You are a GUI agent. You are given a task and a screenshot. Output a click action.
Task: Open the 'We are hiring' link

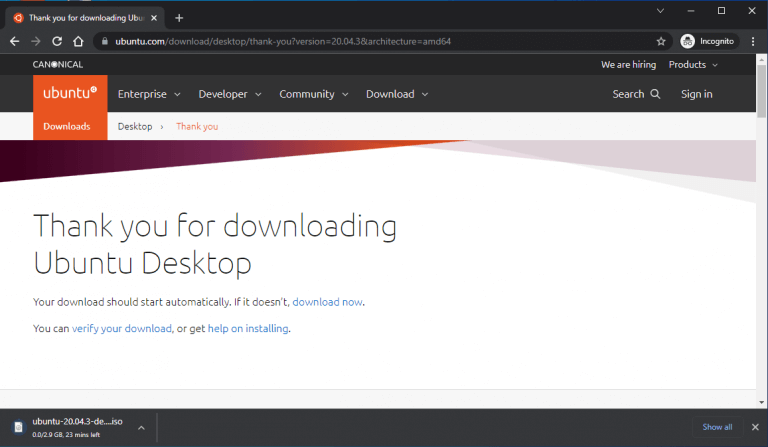pyautogui.click(x=628, y=65)
